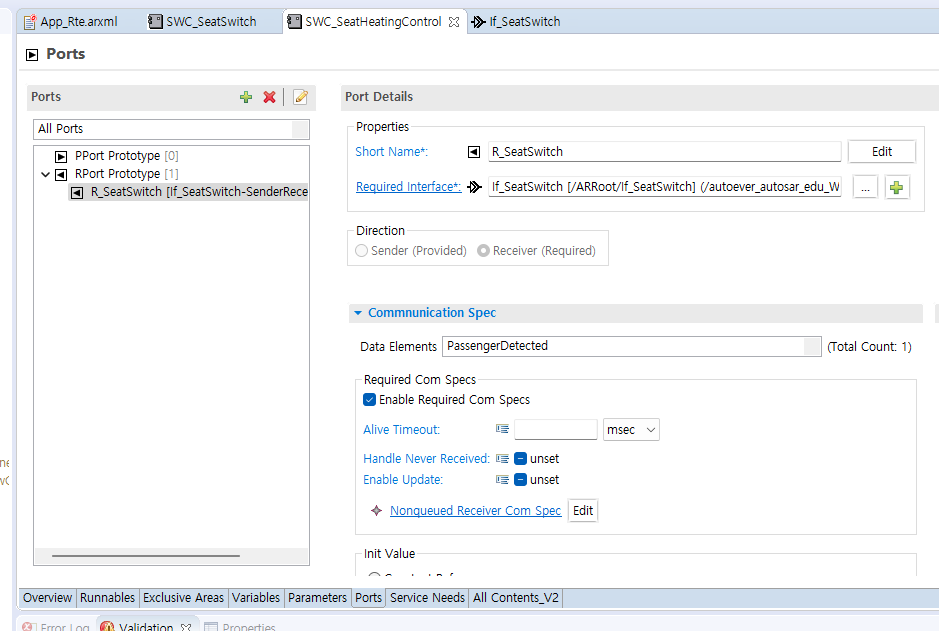Open the Nonqueued Receiver Com Spec link
939x631 pixels.
[475, 510]
